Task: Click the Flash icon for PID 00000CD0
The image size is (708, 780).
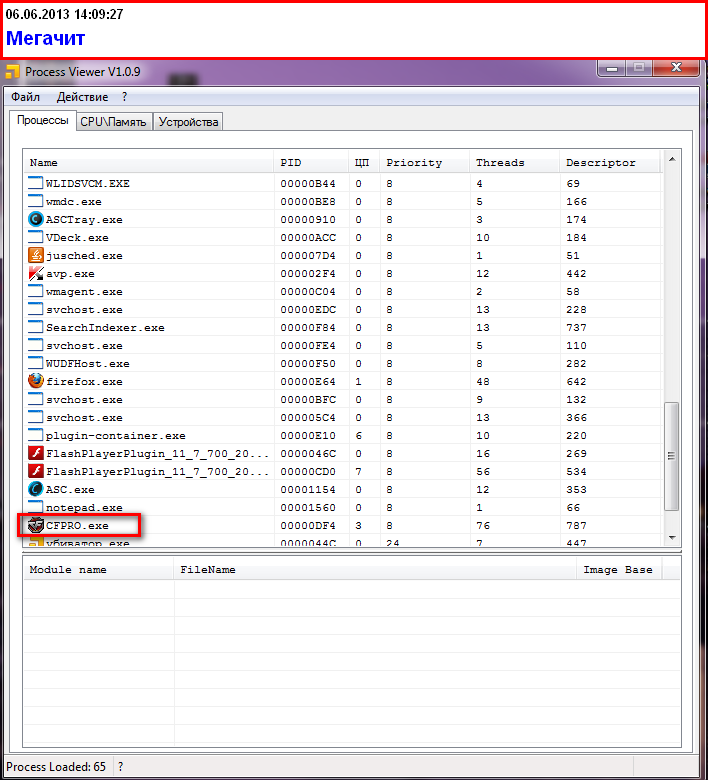Action: pyautogui.click(x=35, y=471)
